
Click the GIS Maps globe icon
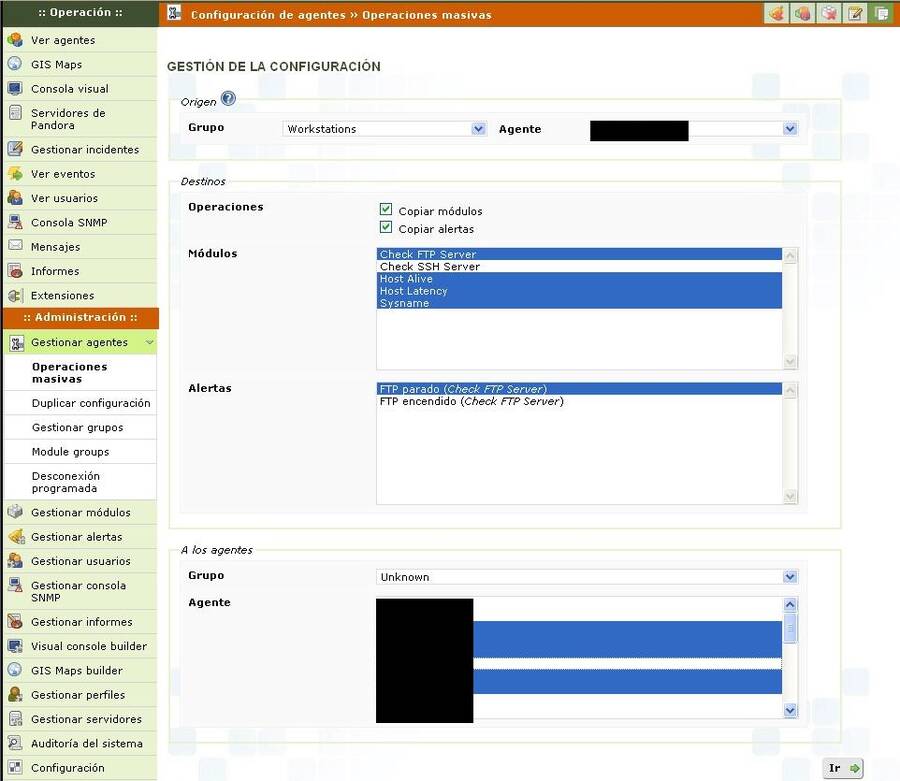pos(15,64)
